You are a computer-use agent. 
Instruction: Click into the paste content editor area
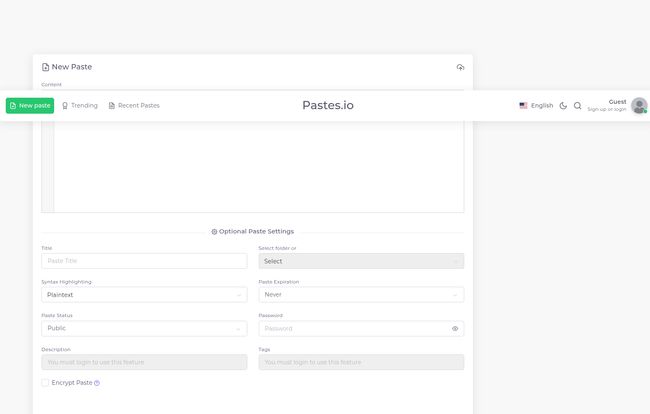point(259,166)
